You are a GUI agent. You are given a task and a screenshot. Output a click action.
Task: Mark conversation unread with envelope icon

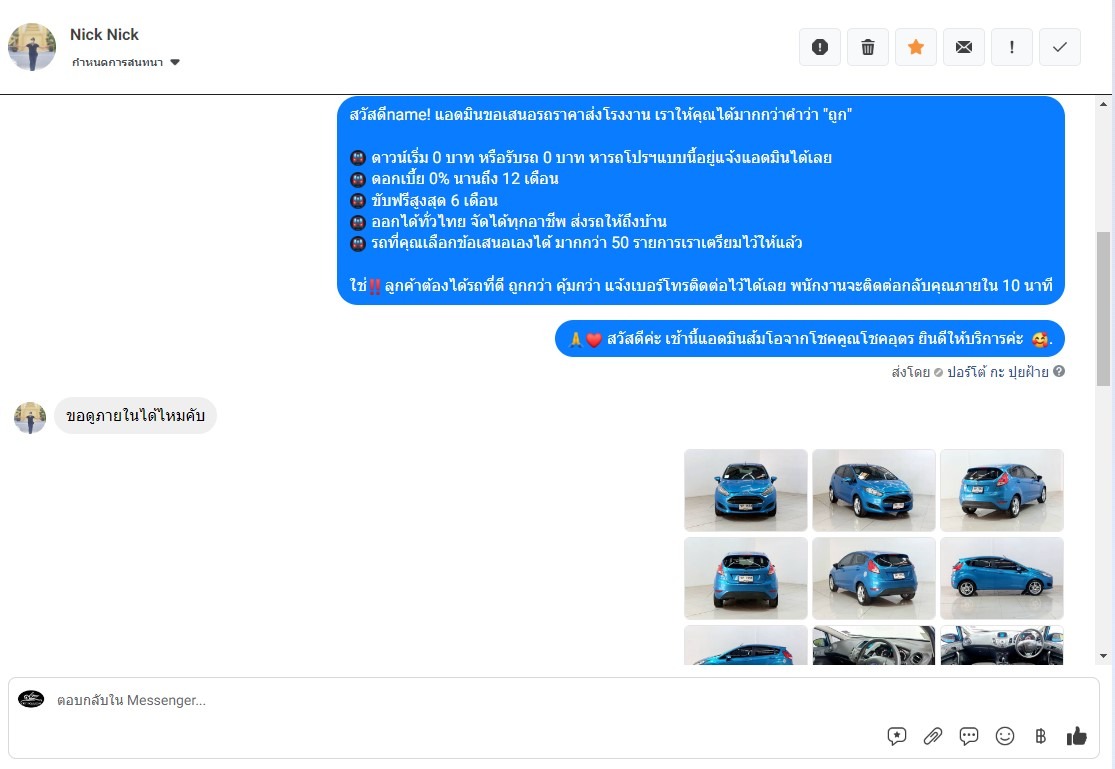pos(964,47)
